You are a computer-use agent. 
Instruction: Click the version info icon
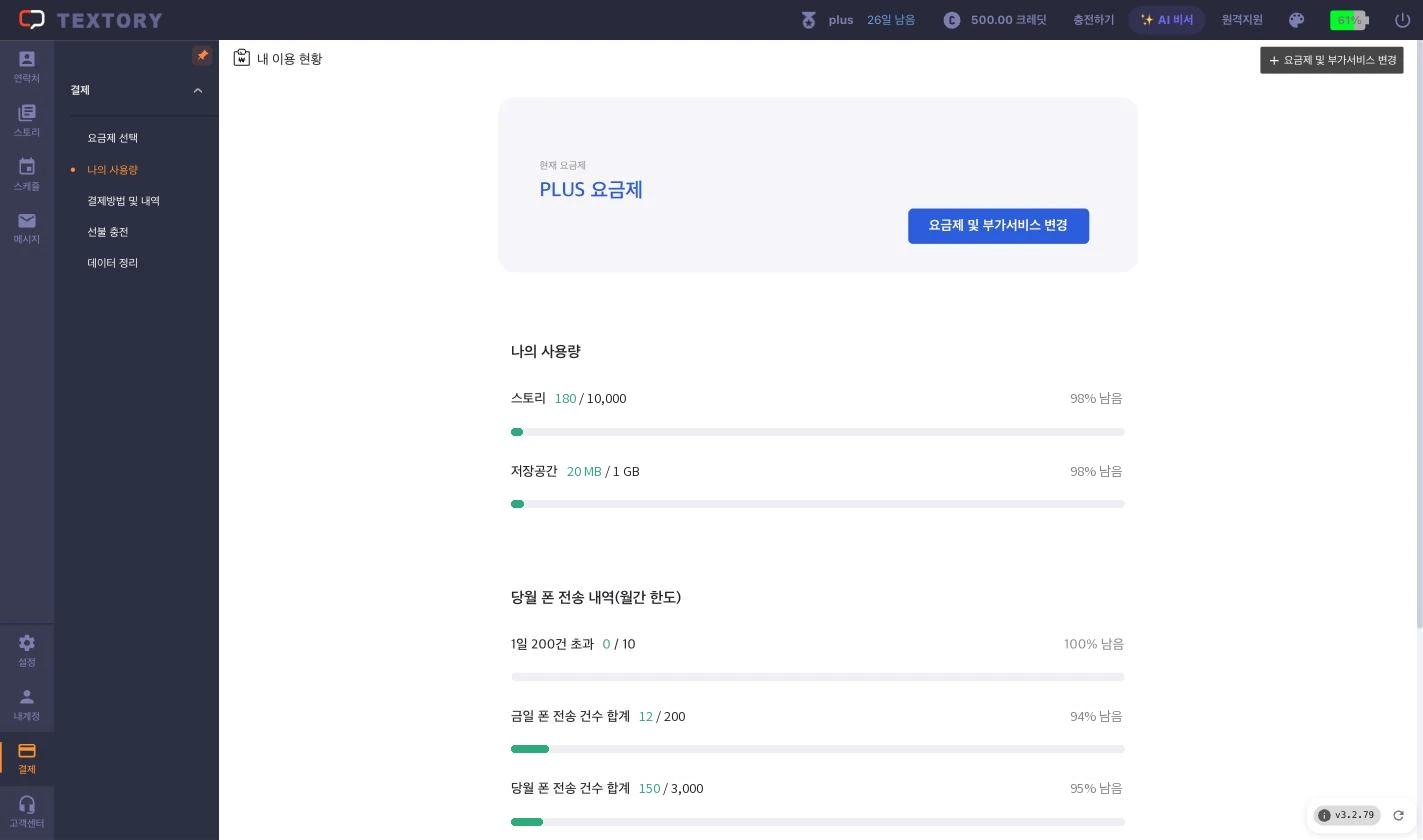(x=1324, y=815)
